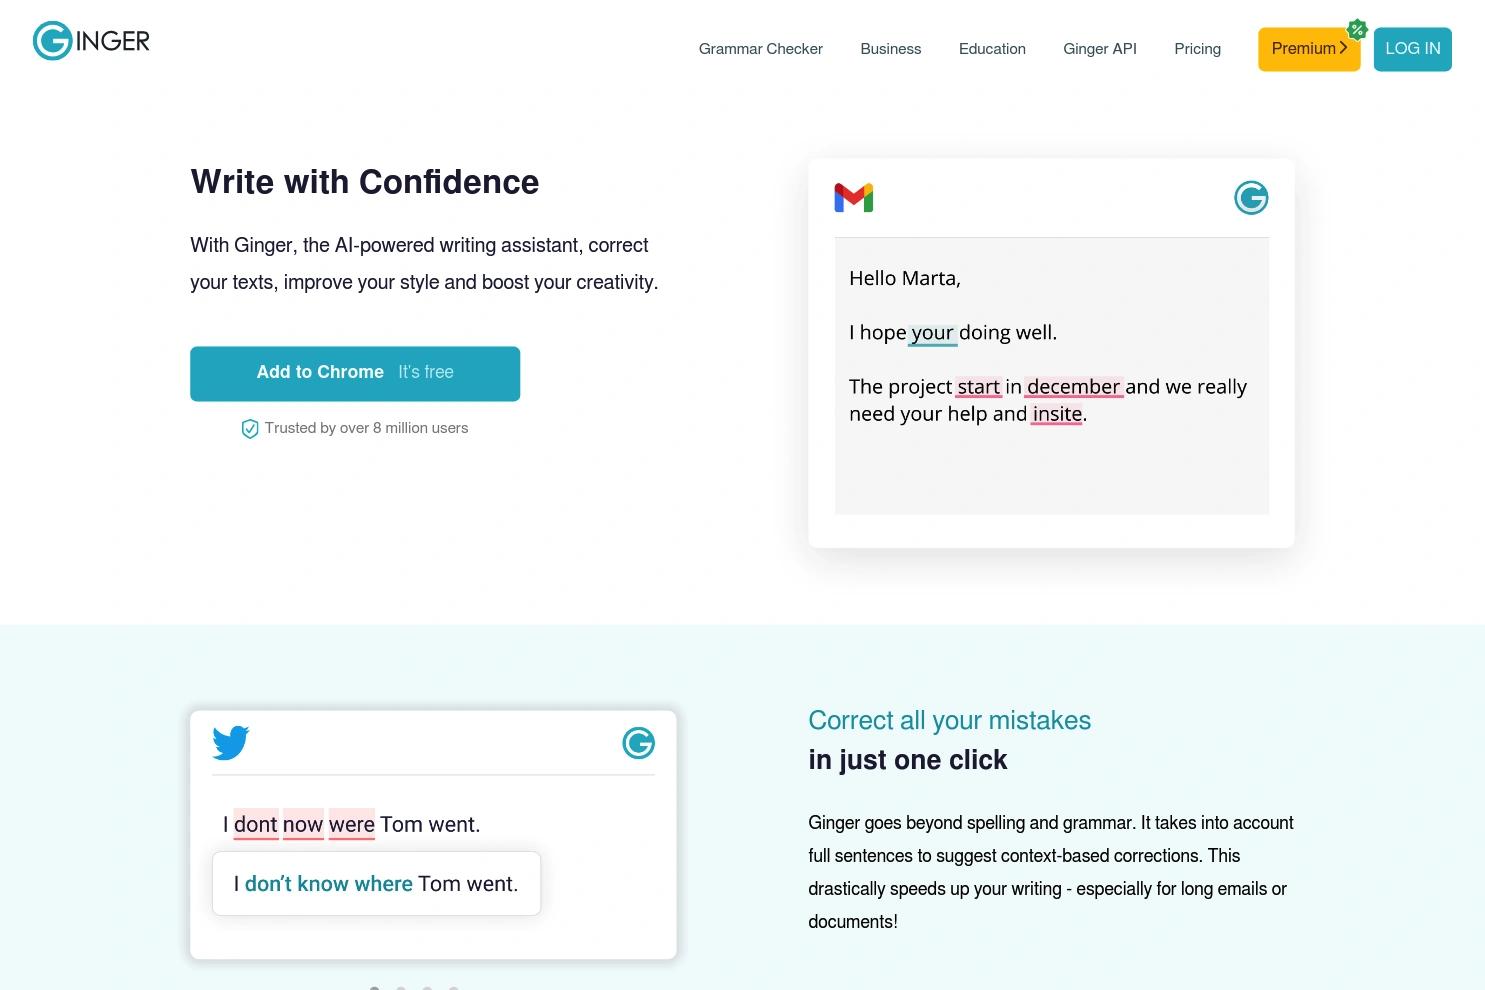Click the trusted shield checkmark icon

250,429
